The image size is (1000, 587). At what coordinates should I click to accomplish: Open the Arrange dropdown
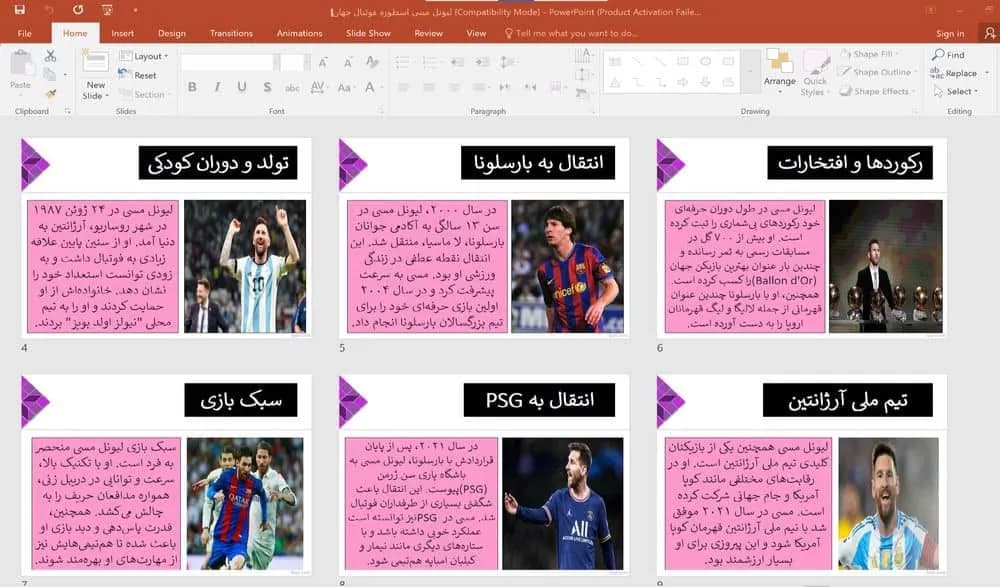point(779,71)
